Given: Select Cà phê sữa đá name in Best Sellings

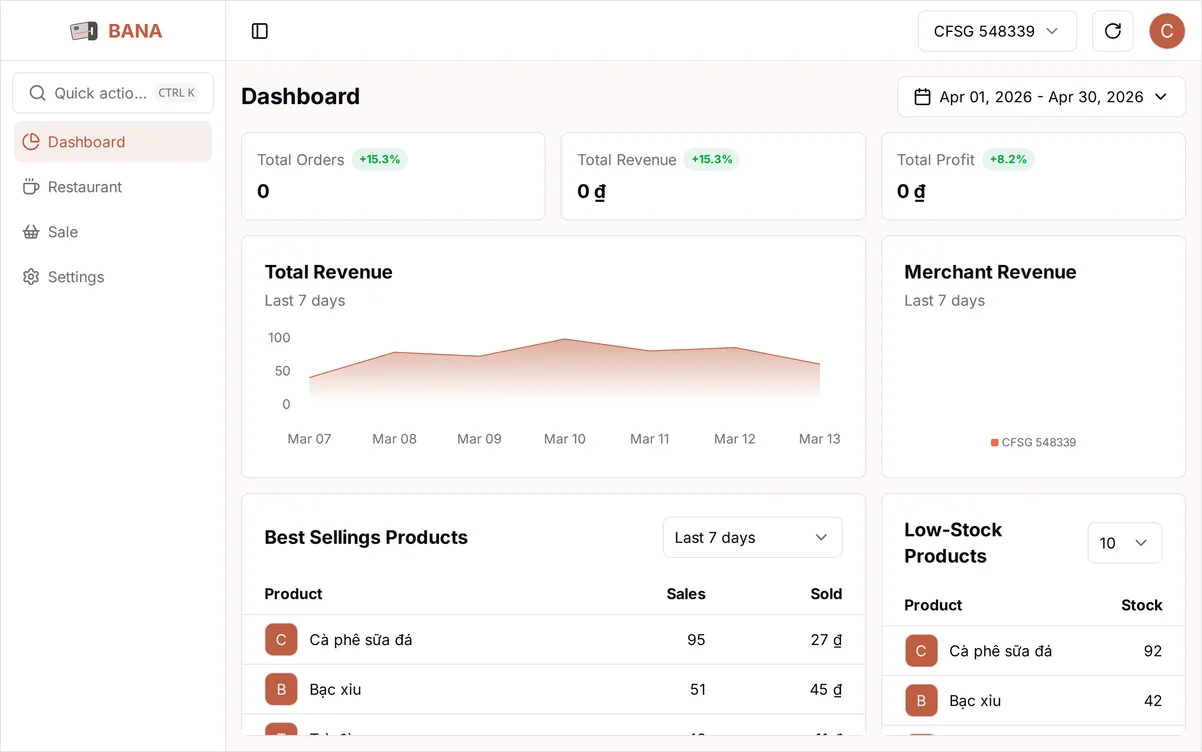Looking at the screenshot, I should [361, 640].
